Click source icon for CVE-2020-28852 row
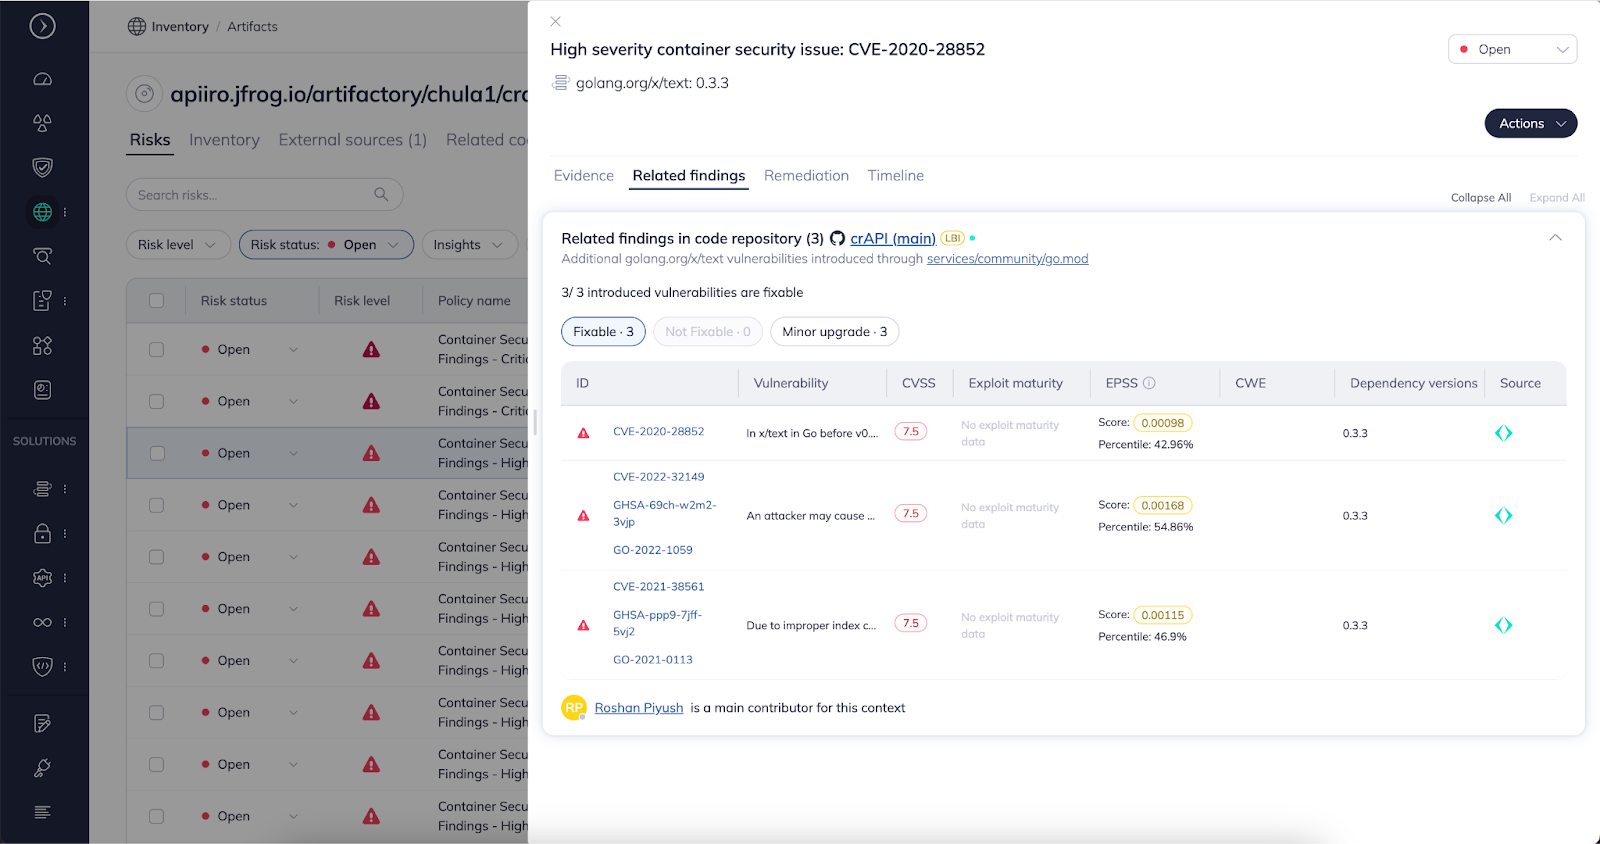Image resolution: width=1600 pixels, height=844 pixels. click(1503, 433)
